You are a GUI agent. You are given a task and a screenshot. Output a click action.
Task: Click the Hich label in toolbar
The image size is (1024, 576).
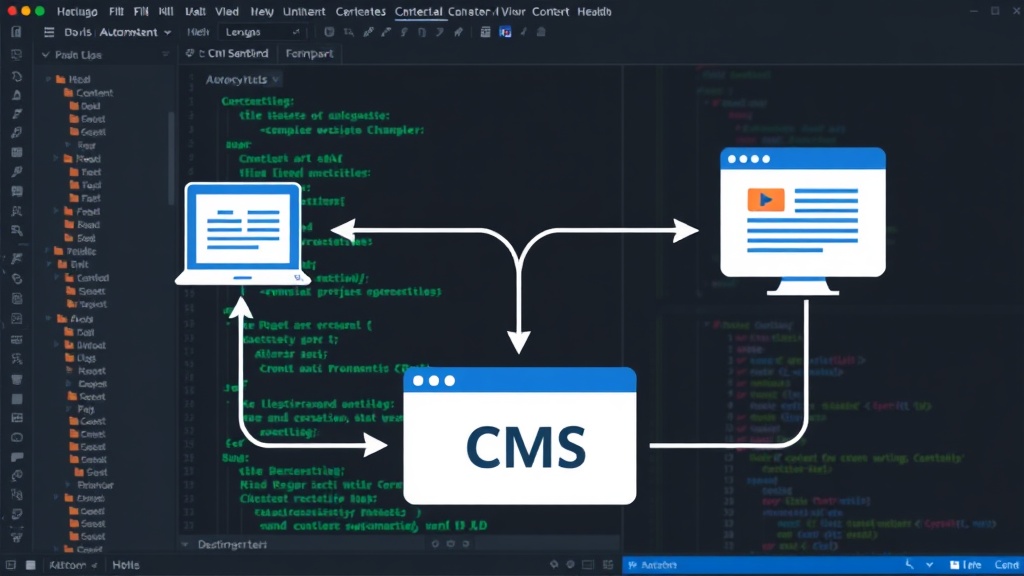coord(198,32)
